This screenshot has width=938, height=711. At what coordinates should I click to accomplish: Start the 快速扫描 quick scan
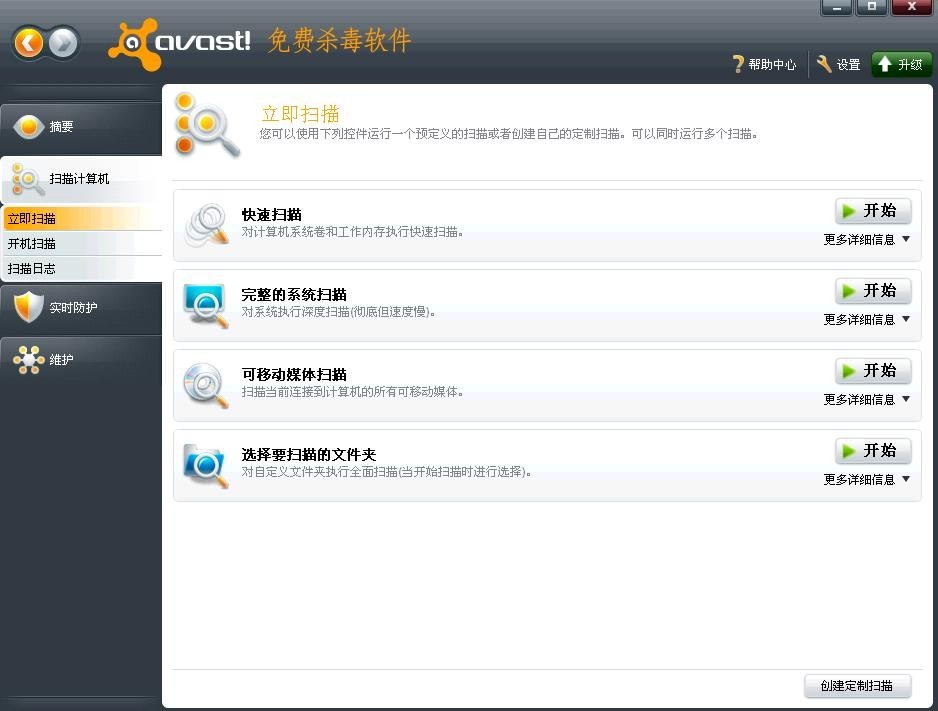[x=873, y=210]
